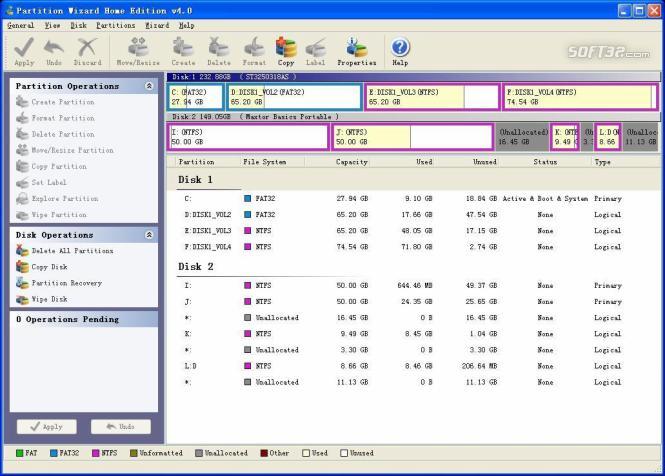Click the bottom Undo button
Viewport: 665px width, 476px height.
tap(121, 427)
